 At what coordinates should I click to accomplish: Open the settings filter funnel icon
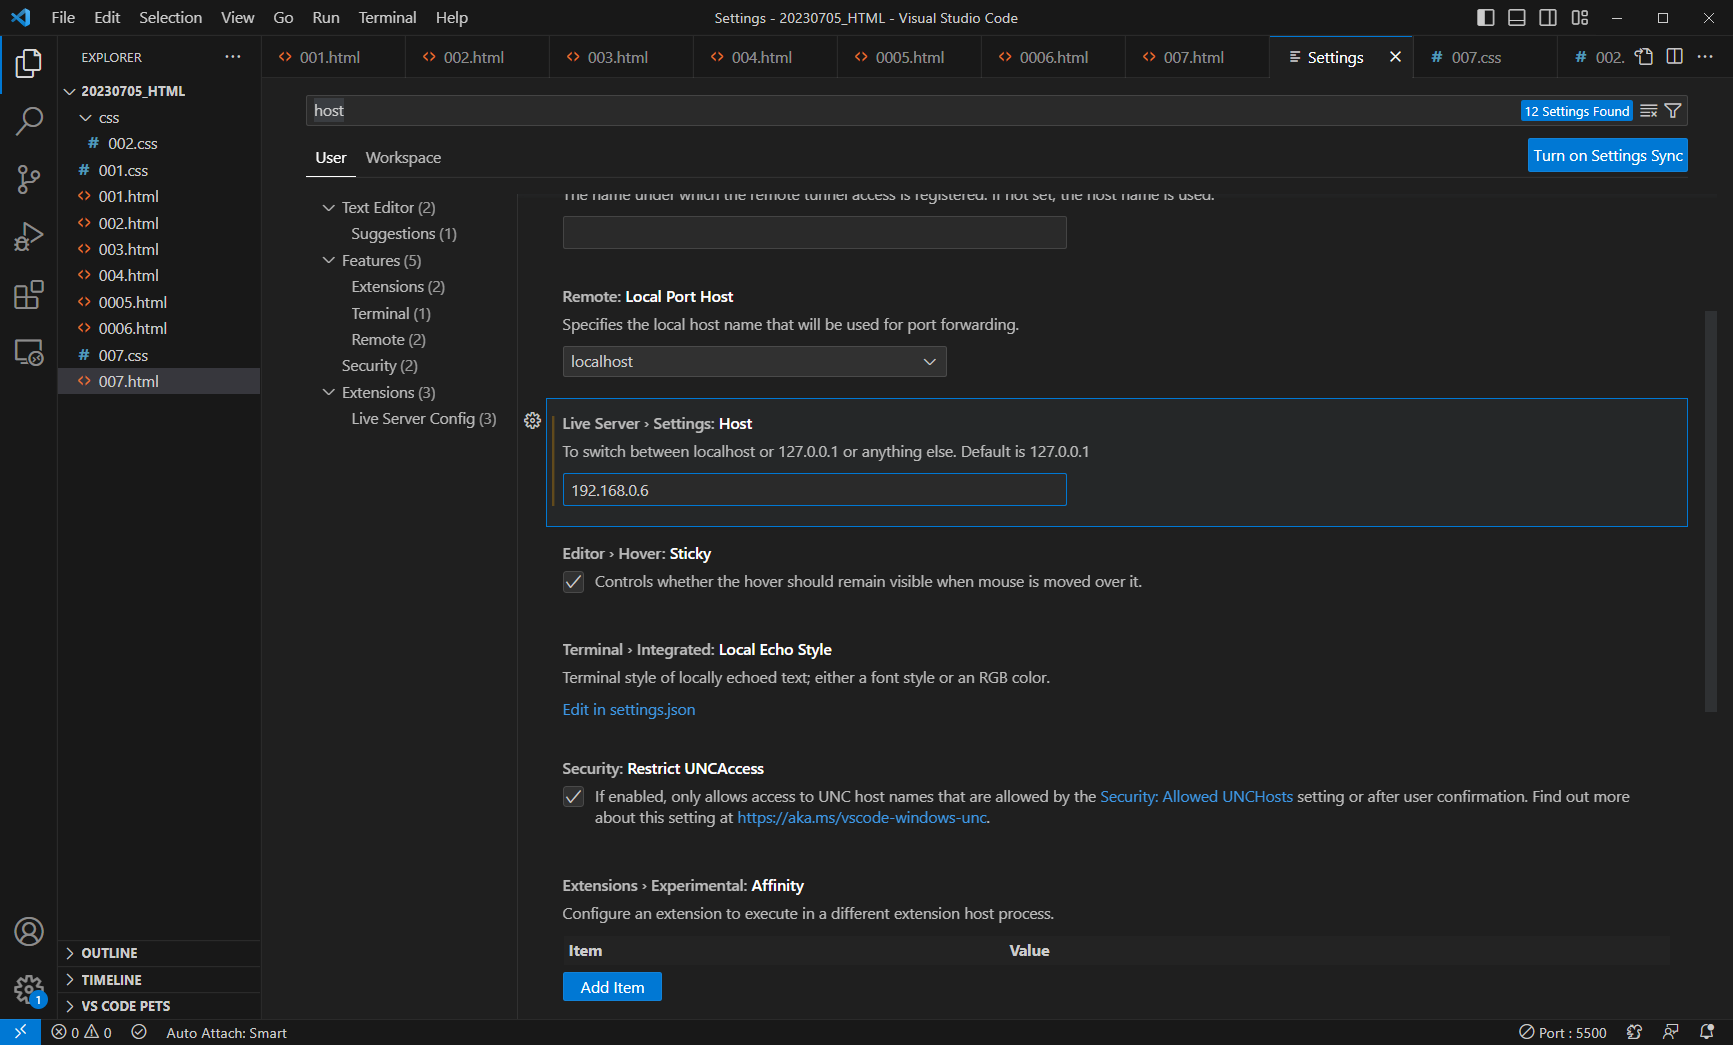coord(1673,111)
